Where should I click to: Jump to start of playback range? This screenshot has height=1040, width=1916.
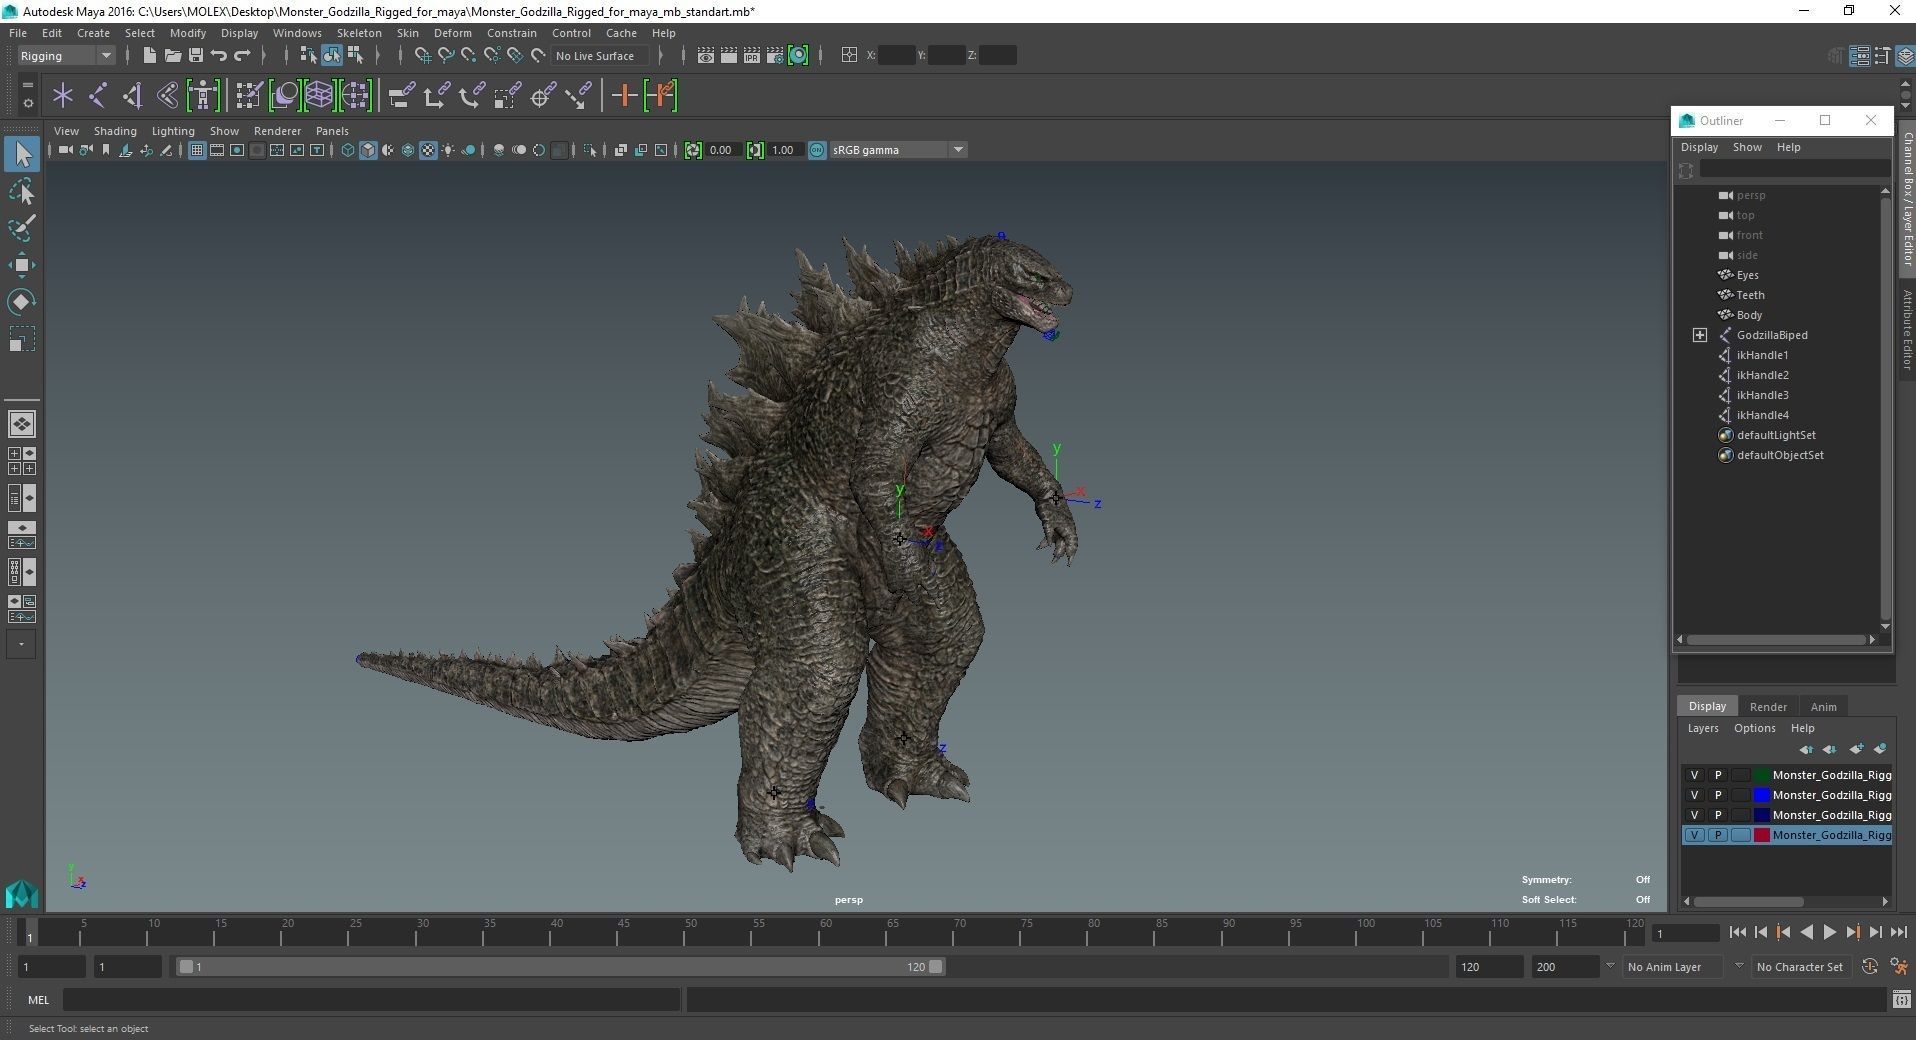pos(1737,932)
